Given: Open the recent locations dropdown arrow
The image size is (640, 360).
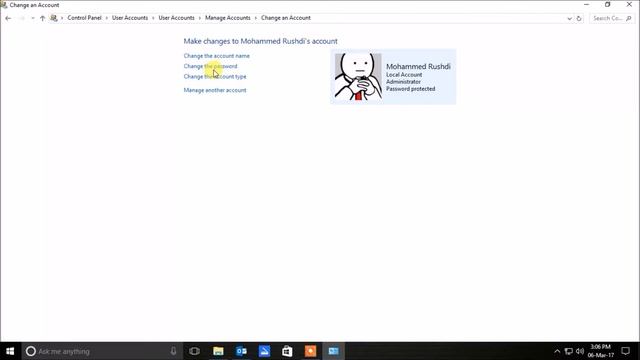Looking at the screenshot, I should tap(33, 18).
